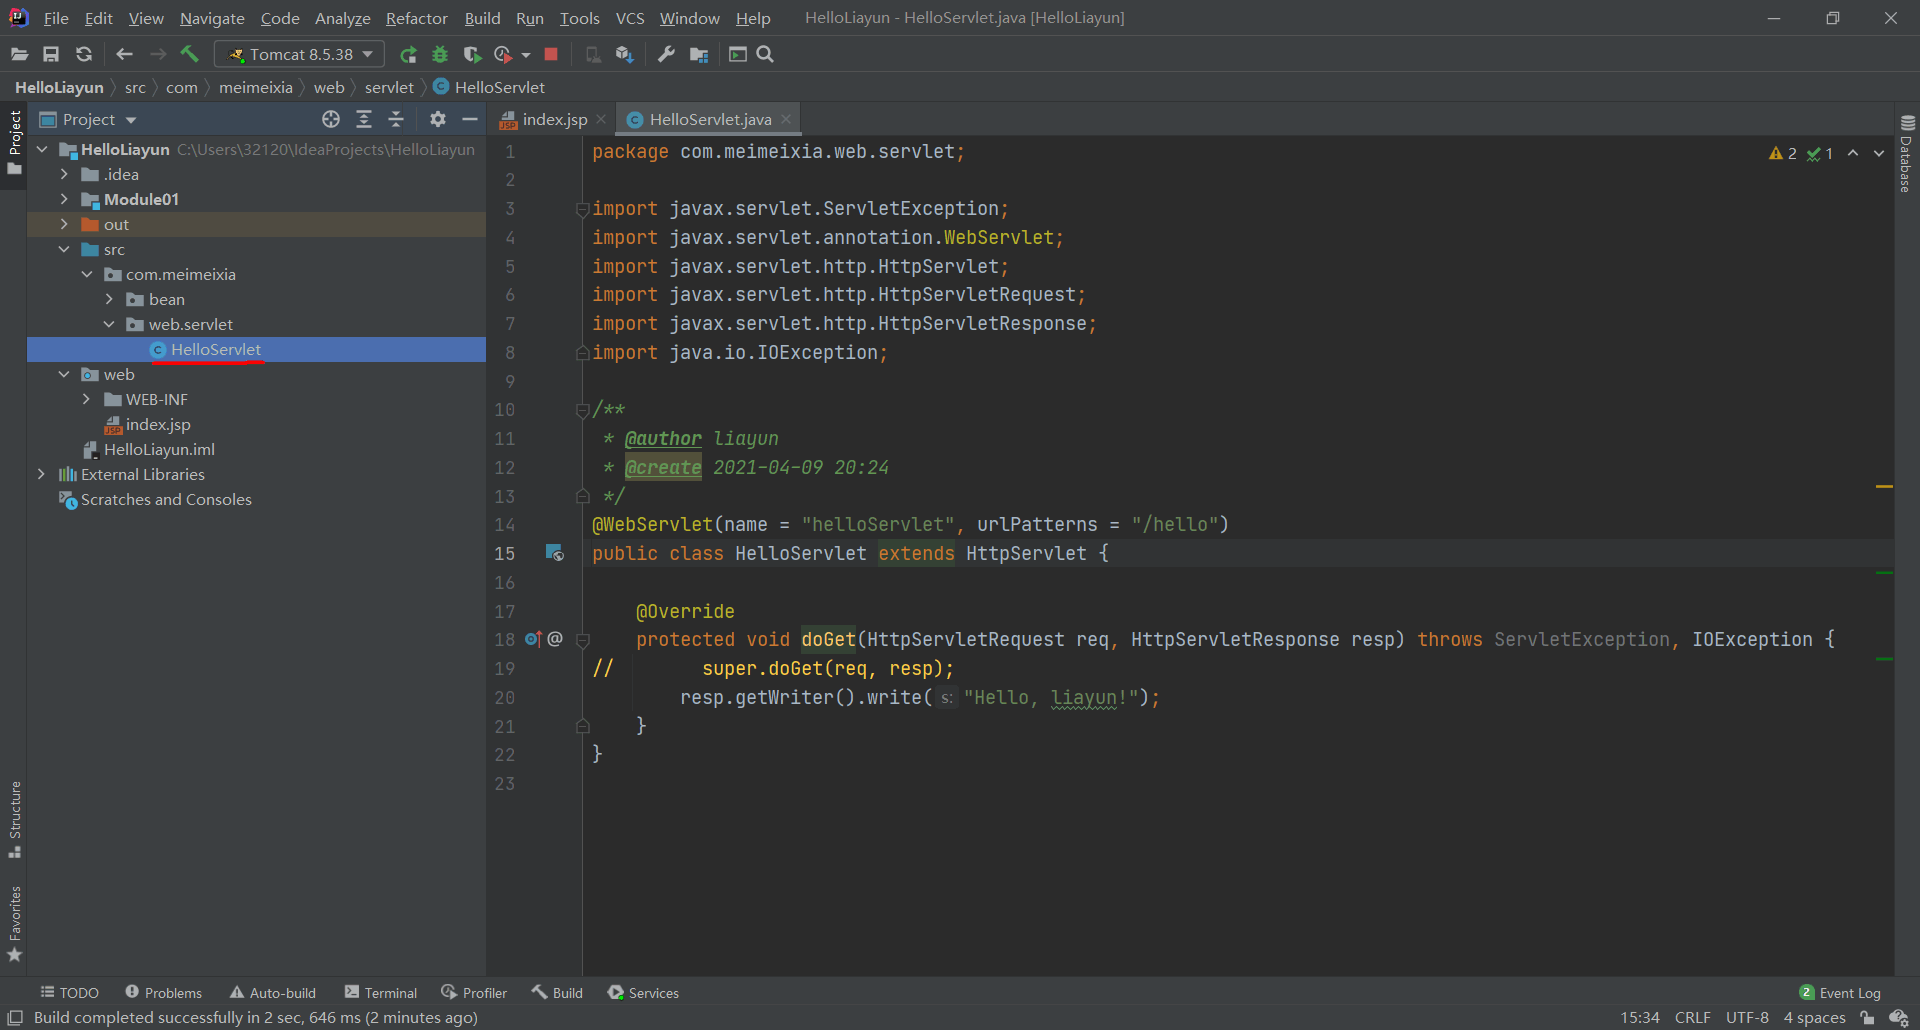Click the update application download cube icon
Screen dimensions: 1920x1030
click(625, 54)
